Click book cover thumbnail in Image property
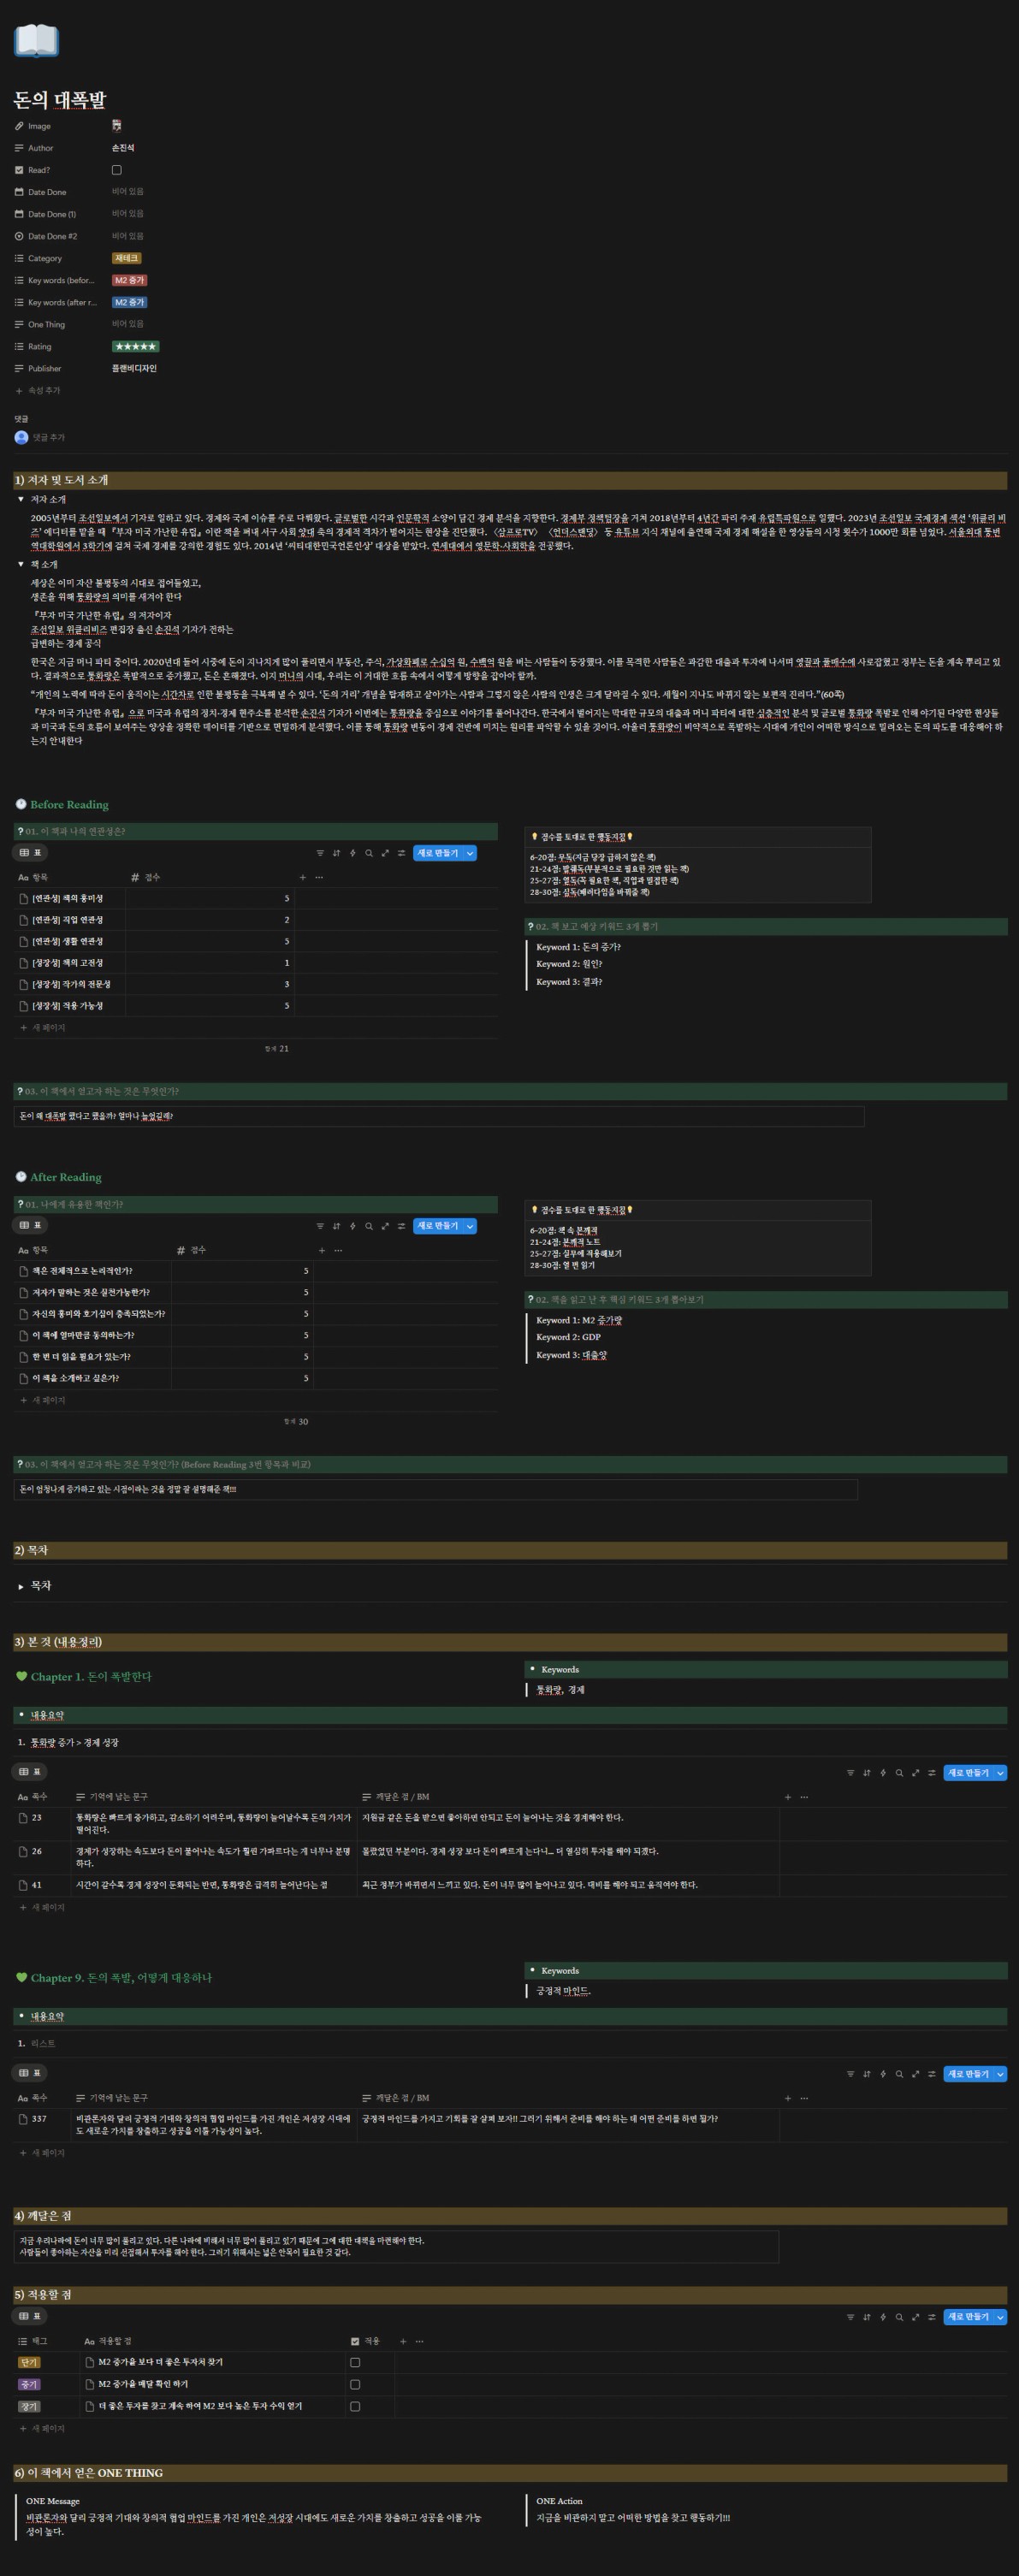The image size is (1019, 2576). pos(117,126)
